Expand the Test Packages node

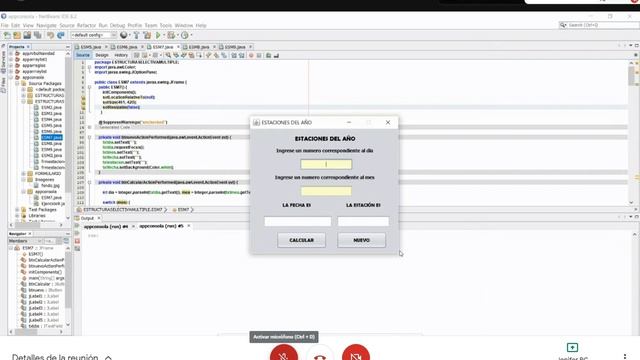click(x=17, y=209)
